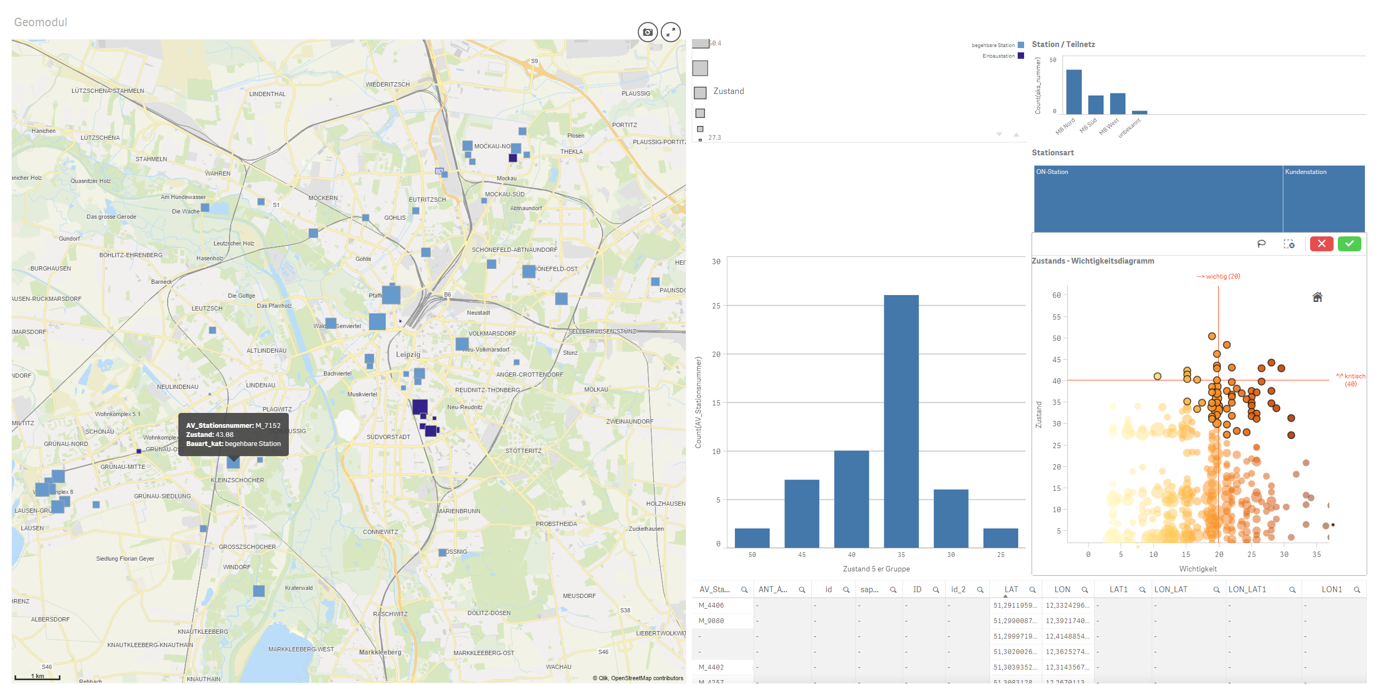
Task: Click the Einbaustation legend swatch
Action: [x=1021, y=56]
